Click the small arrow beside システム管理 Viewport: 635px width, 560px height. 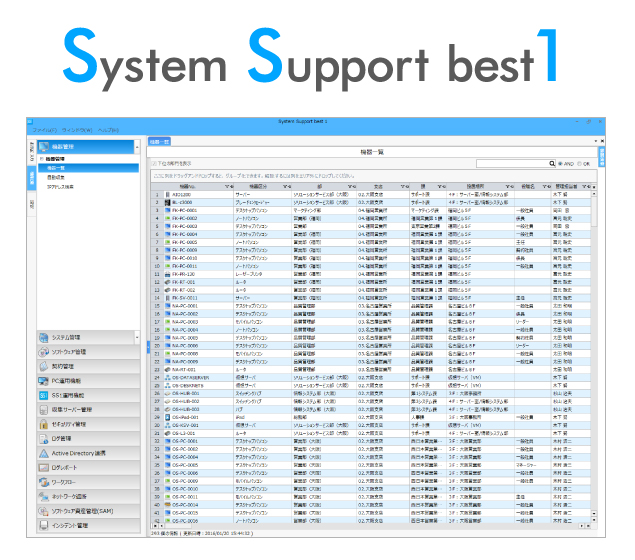coord(137,337)
